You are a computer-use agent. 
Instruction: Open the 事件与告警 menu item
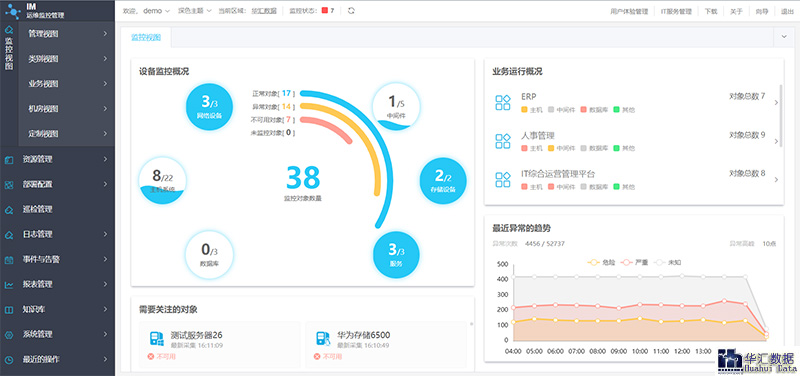tap(58, 259)
